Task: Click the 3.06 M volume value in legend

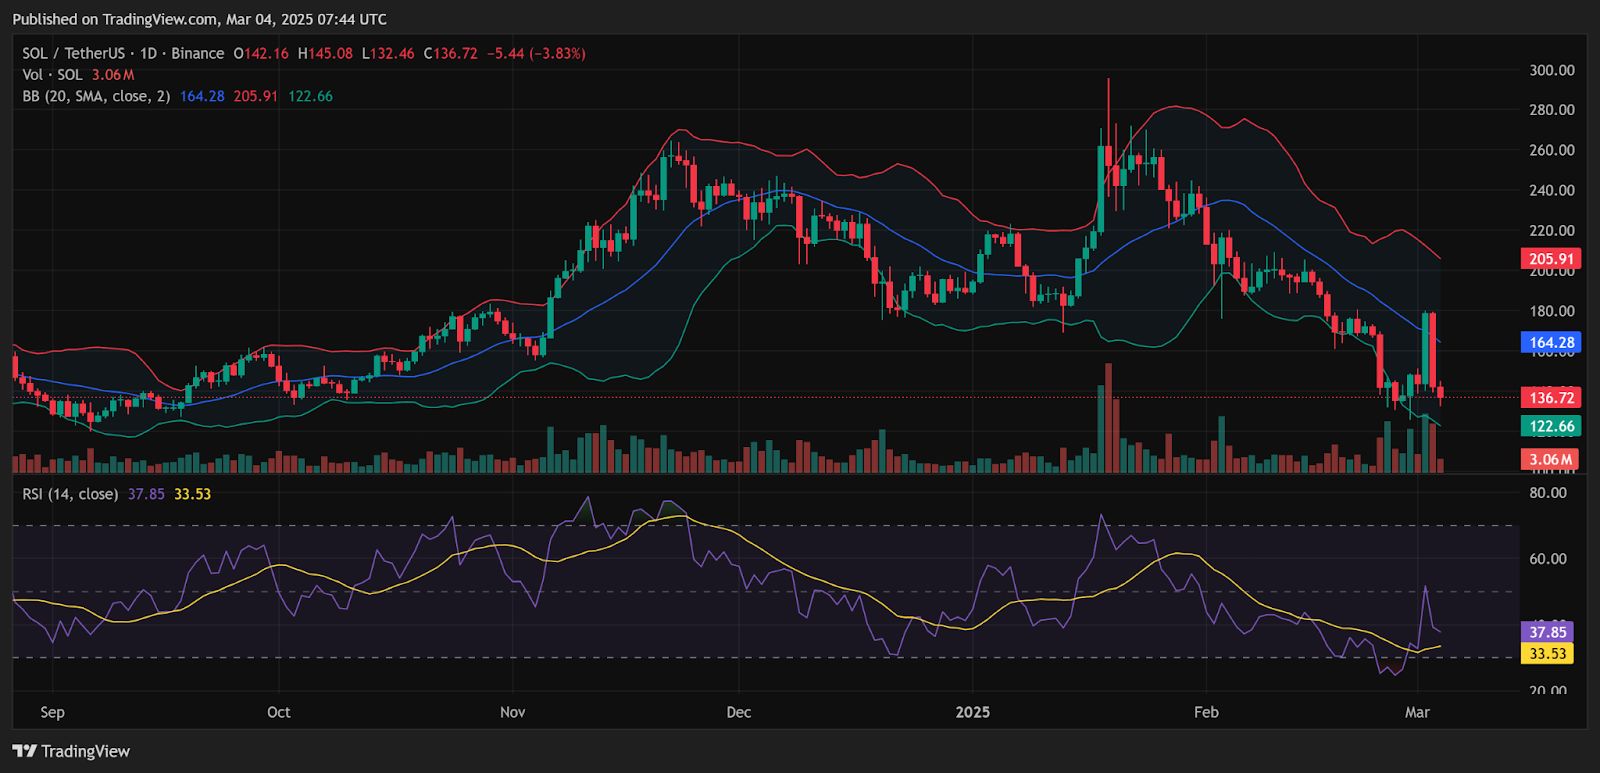Action: pyautogui.click(x=113, y=75)
